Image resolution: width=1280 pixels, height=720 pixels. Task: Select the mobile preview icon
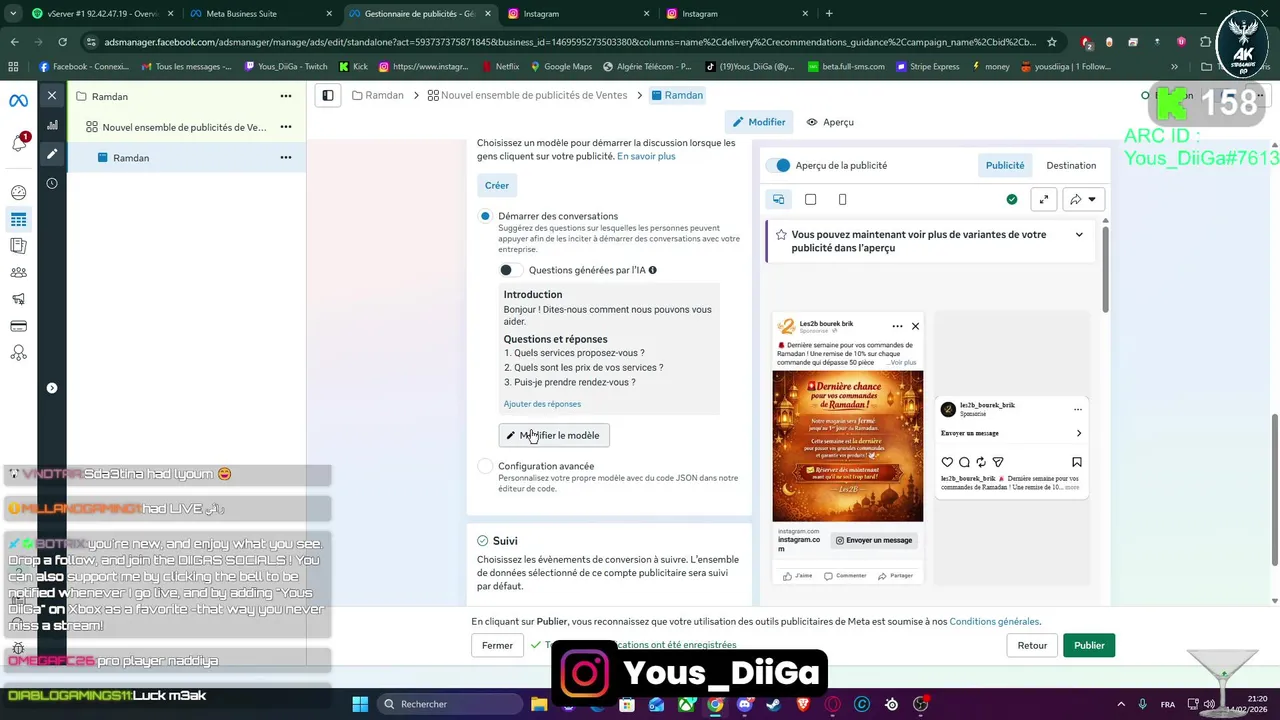click(x=842, y=199)
